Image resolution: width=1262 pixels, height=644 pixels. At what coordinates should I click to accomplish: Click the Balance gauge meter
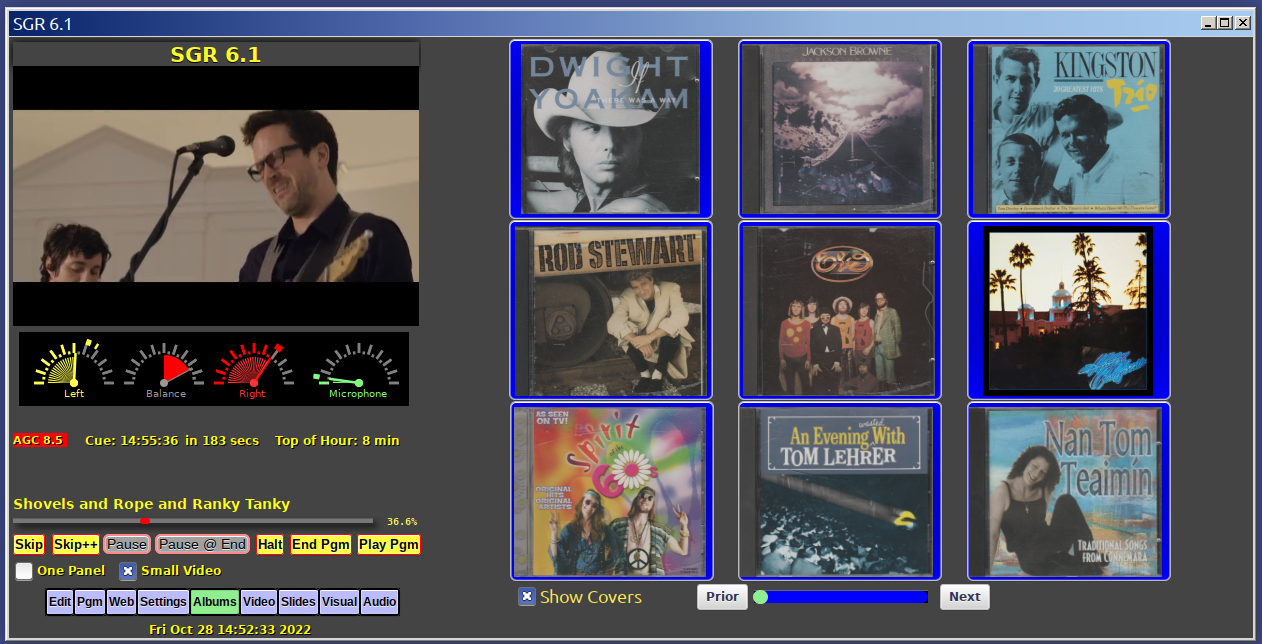click(x=165, y=368)
